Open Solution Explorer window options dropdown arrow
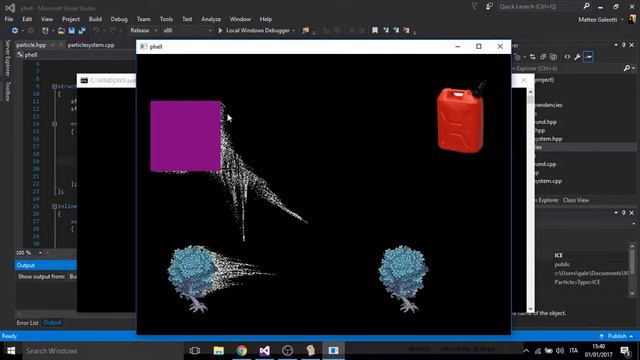 click(x=616, y=45)
